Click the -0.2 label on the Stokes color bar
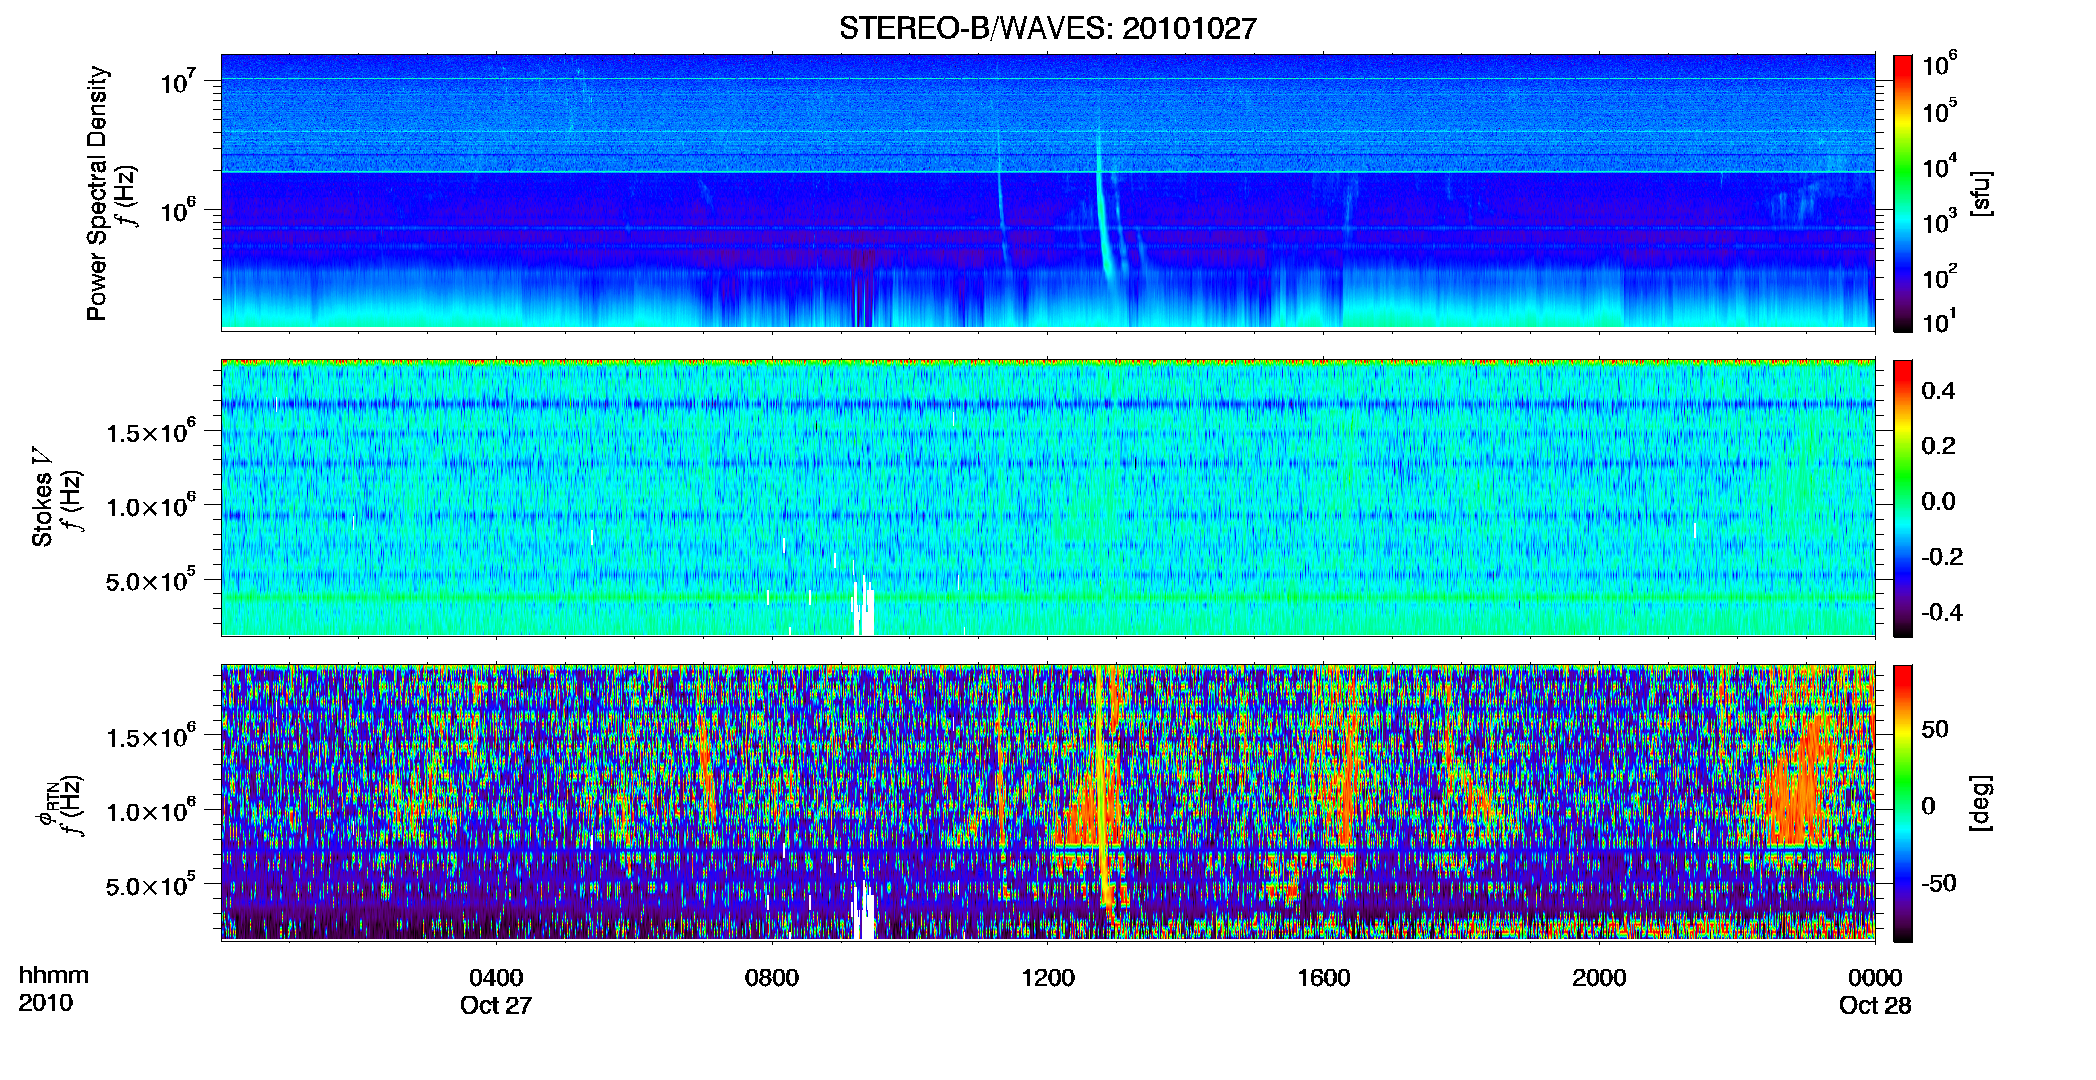This screenshot has height=1080, width=2096. (1942, 557)
